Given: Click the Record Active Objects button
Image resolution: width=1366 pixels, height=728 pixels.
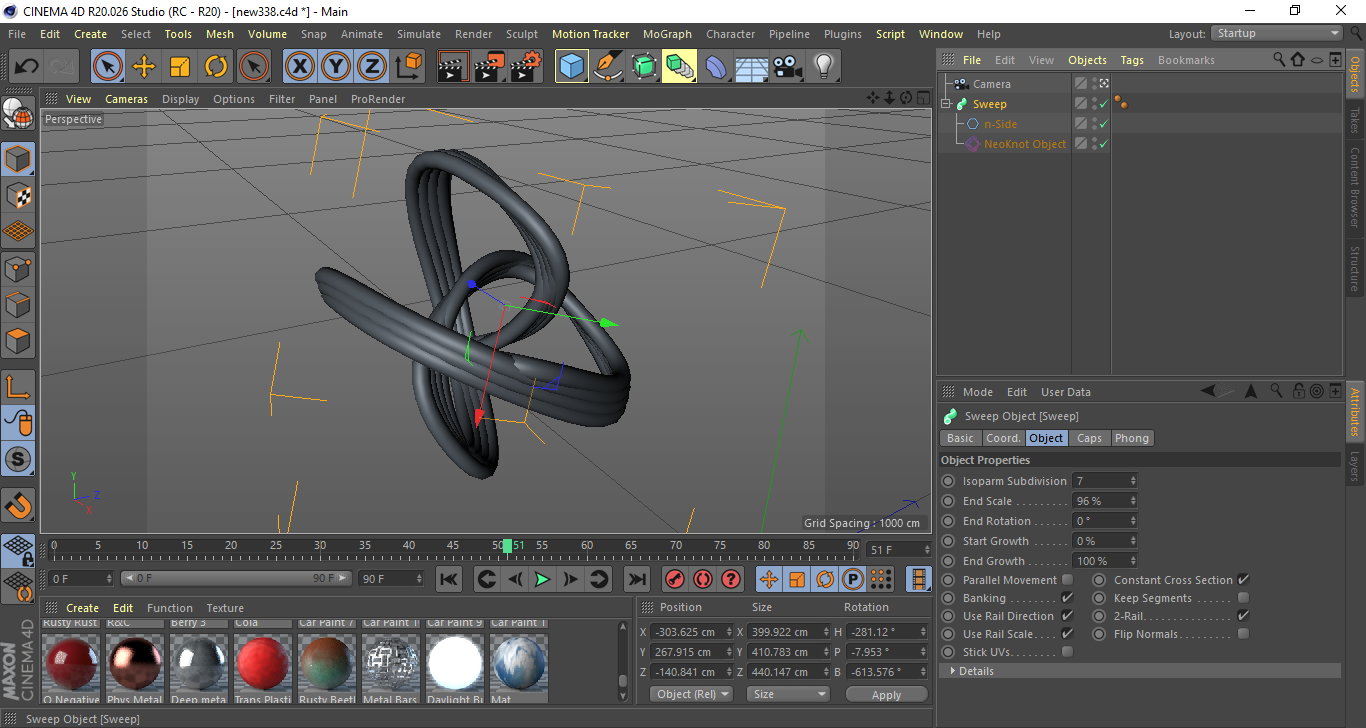Looking at the screenshot, I should [x=675, y=579].
